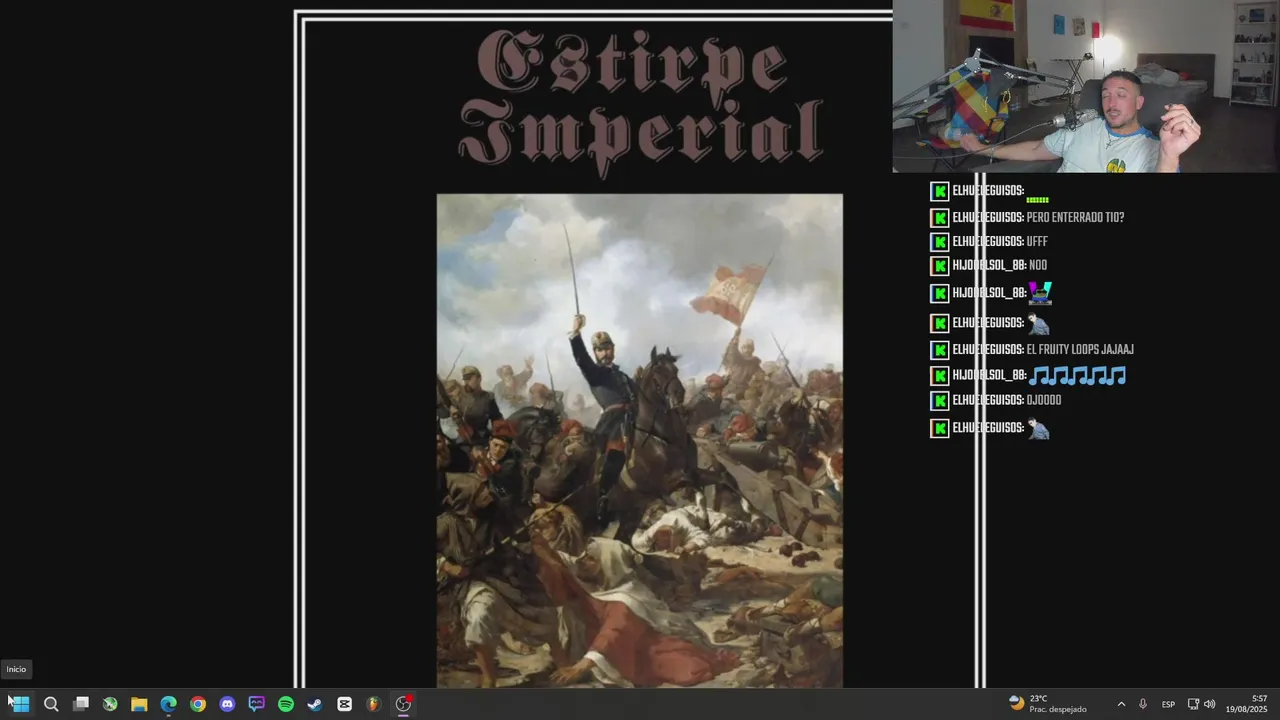This screenshot has height=720, width=1280.
Task: Open File Explorer folder icon
Action: coord(139,704)
